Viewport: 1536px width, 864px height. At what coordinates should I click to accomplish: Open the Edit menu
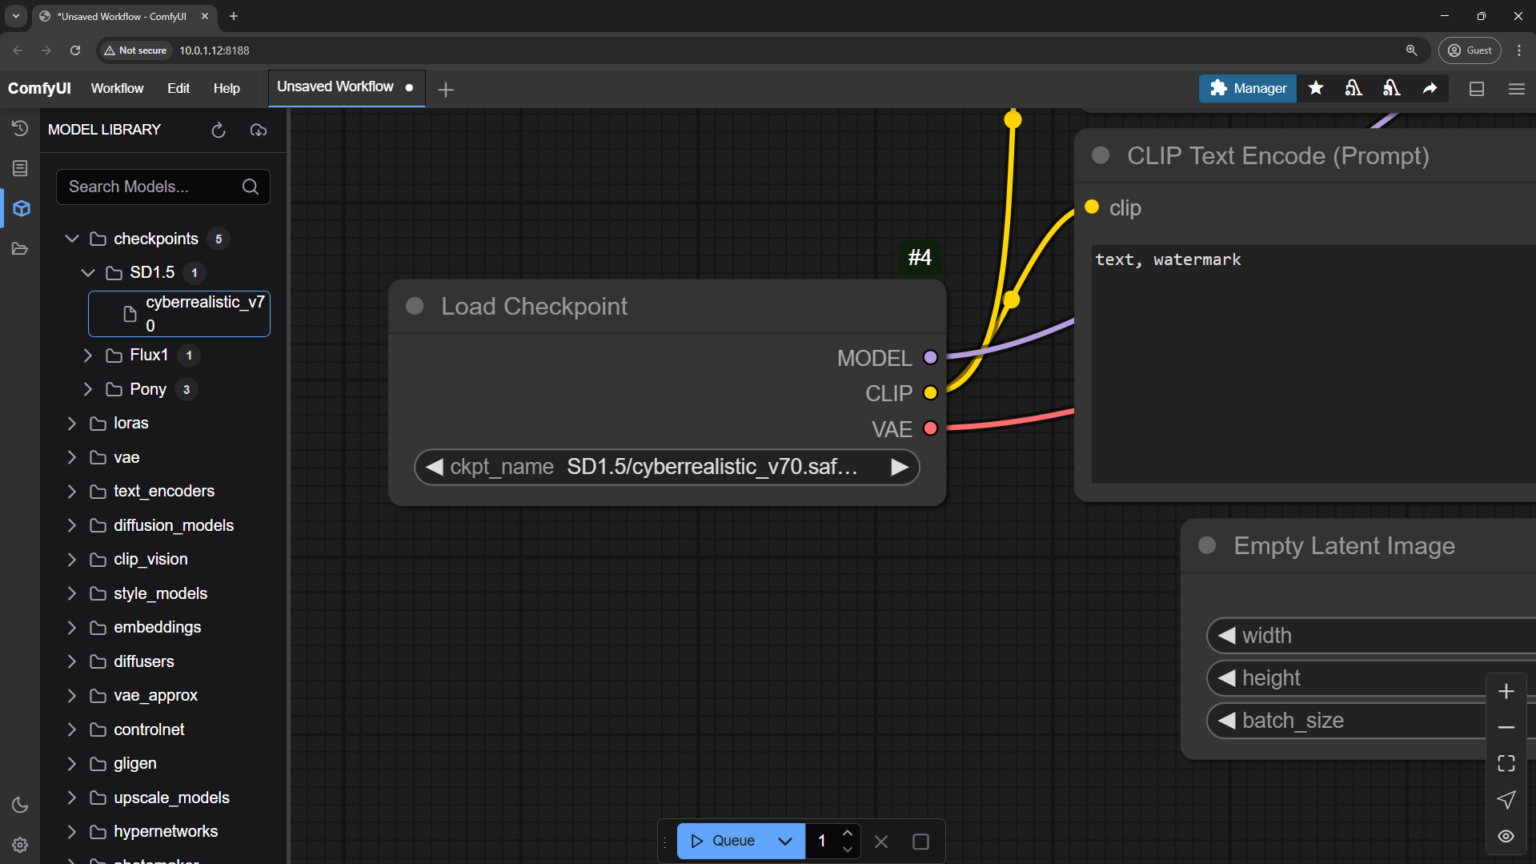178,89
